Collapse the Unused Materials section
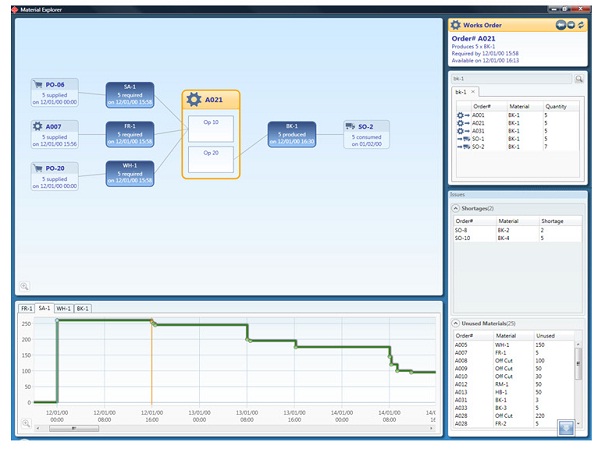 coord(457,323)
